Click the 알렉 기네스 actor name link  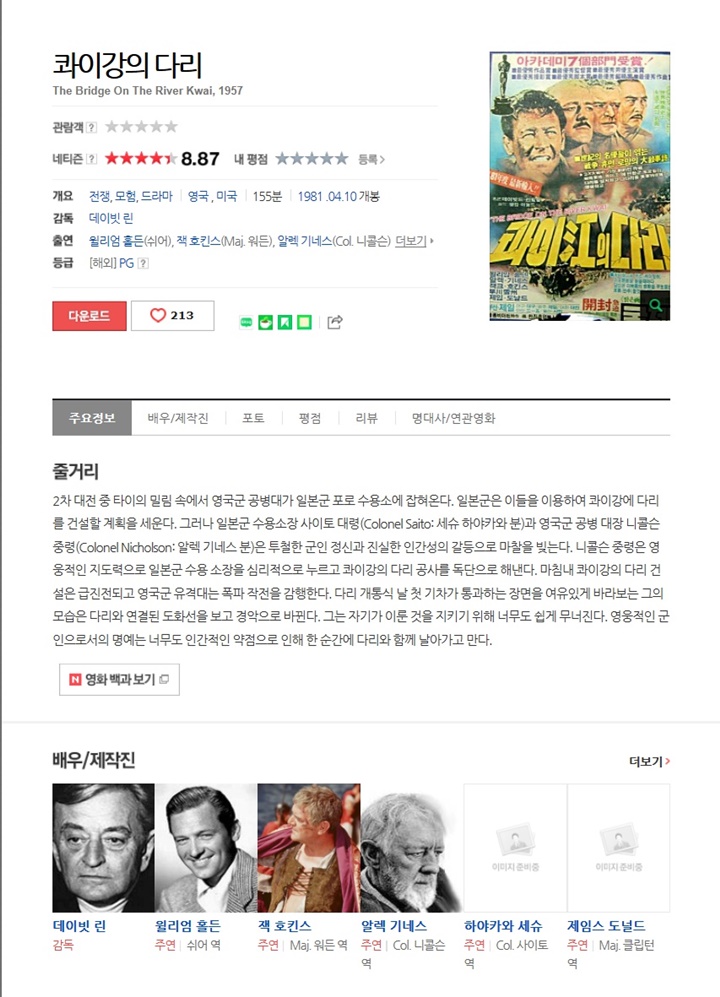click(x=394, y=926)
